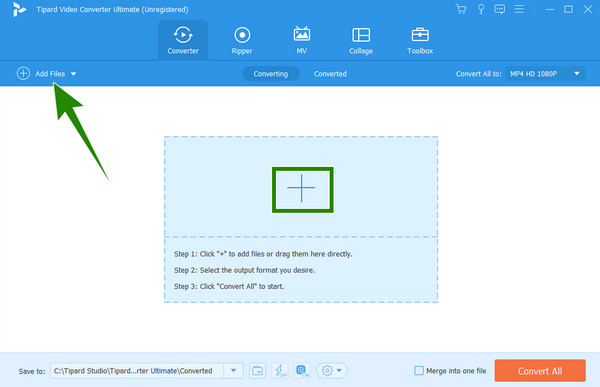The image size is (600, 387).
Task: Click the Convert All button
Action: pyautogui.click(x=540, y=371)
